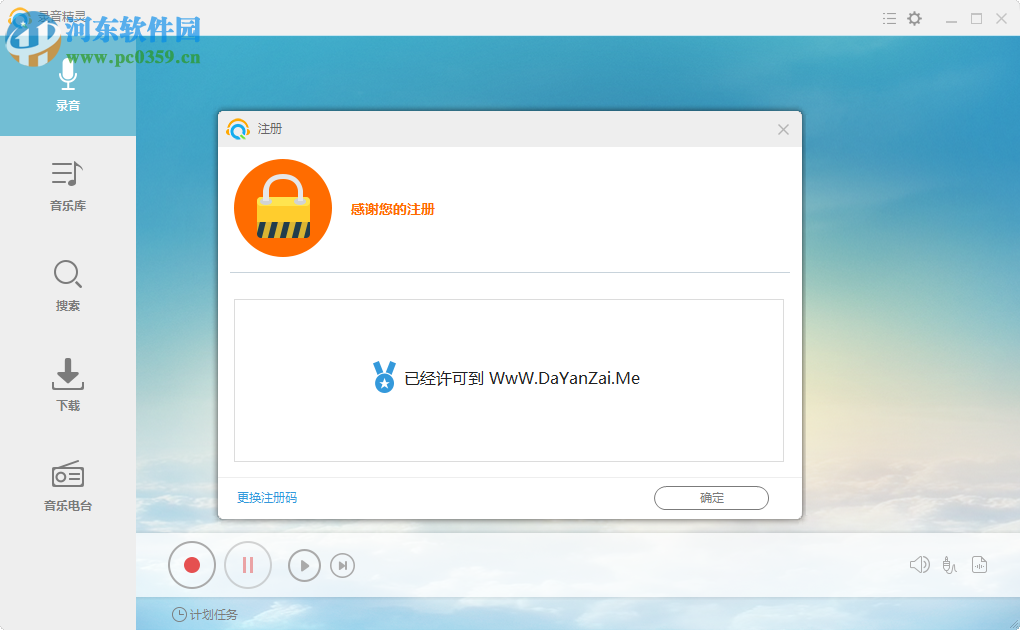Select the audio input source plug icon
The width and height of the screenshot is (1020, 630).
949,564
